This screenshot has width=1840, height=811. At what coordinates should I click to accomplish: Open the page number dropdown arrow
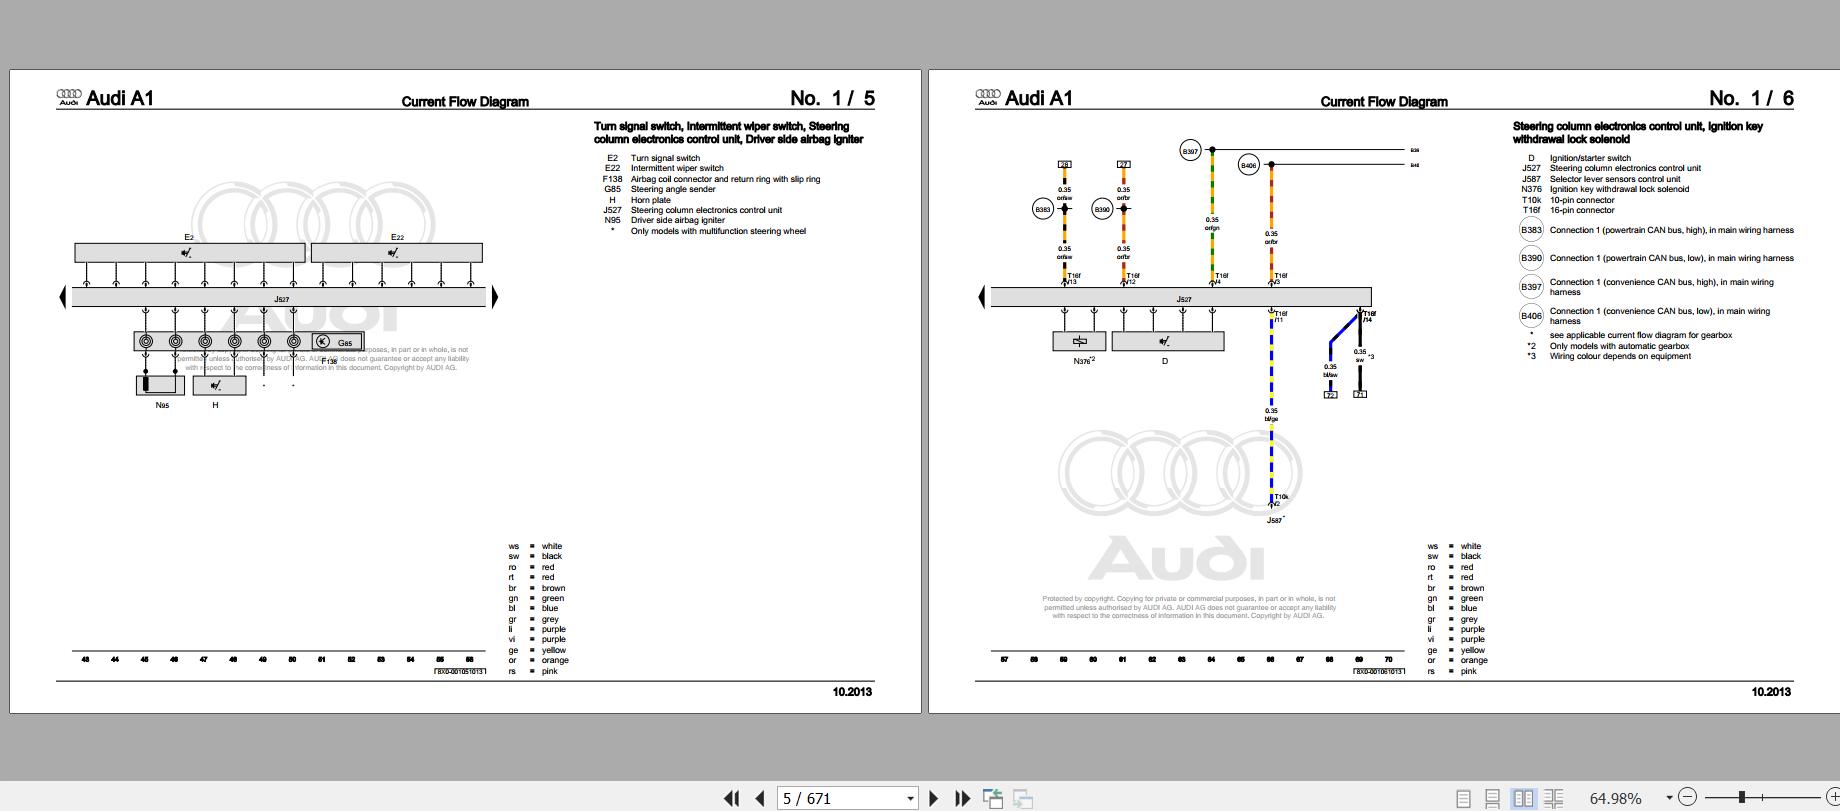[x=910, y=798]
